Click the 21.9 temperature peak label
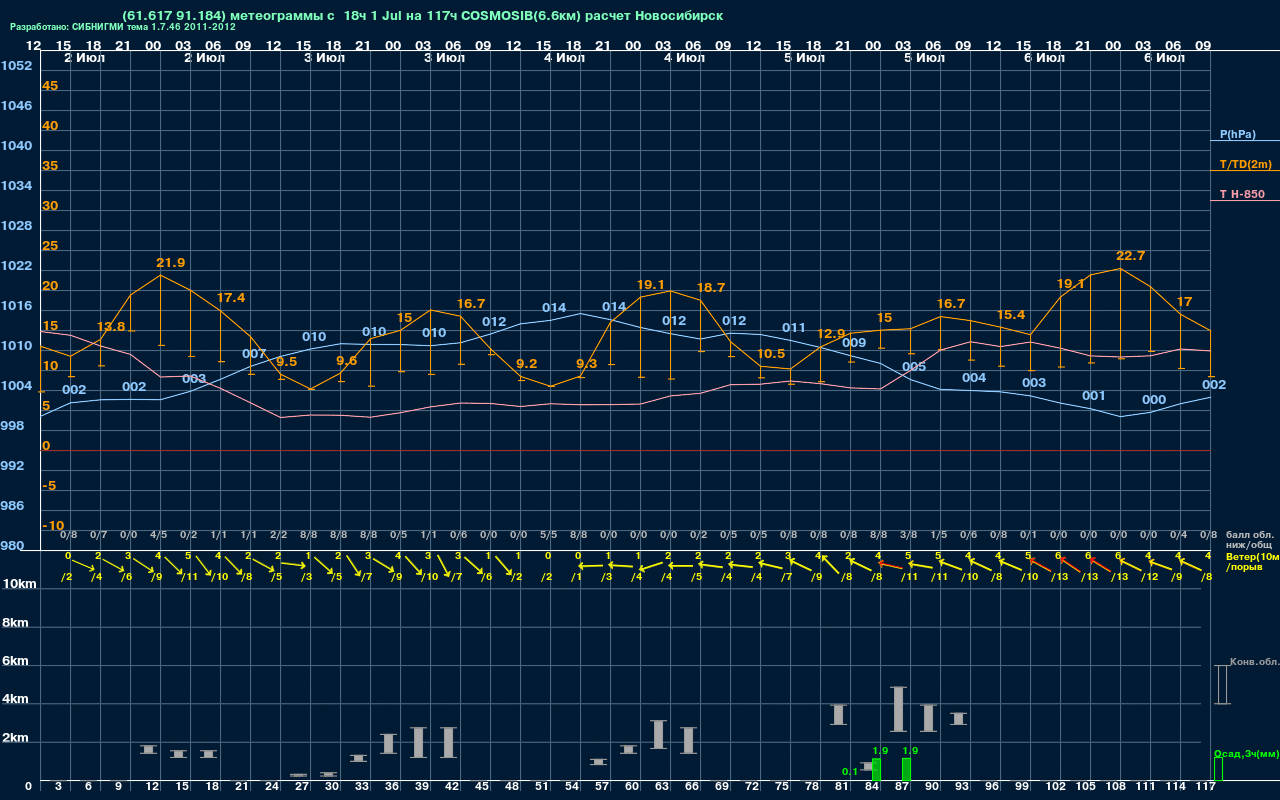This screenshot has height=800, width=1280. [x=171, y=263]
